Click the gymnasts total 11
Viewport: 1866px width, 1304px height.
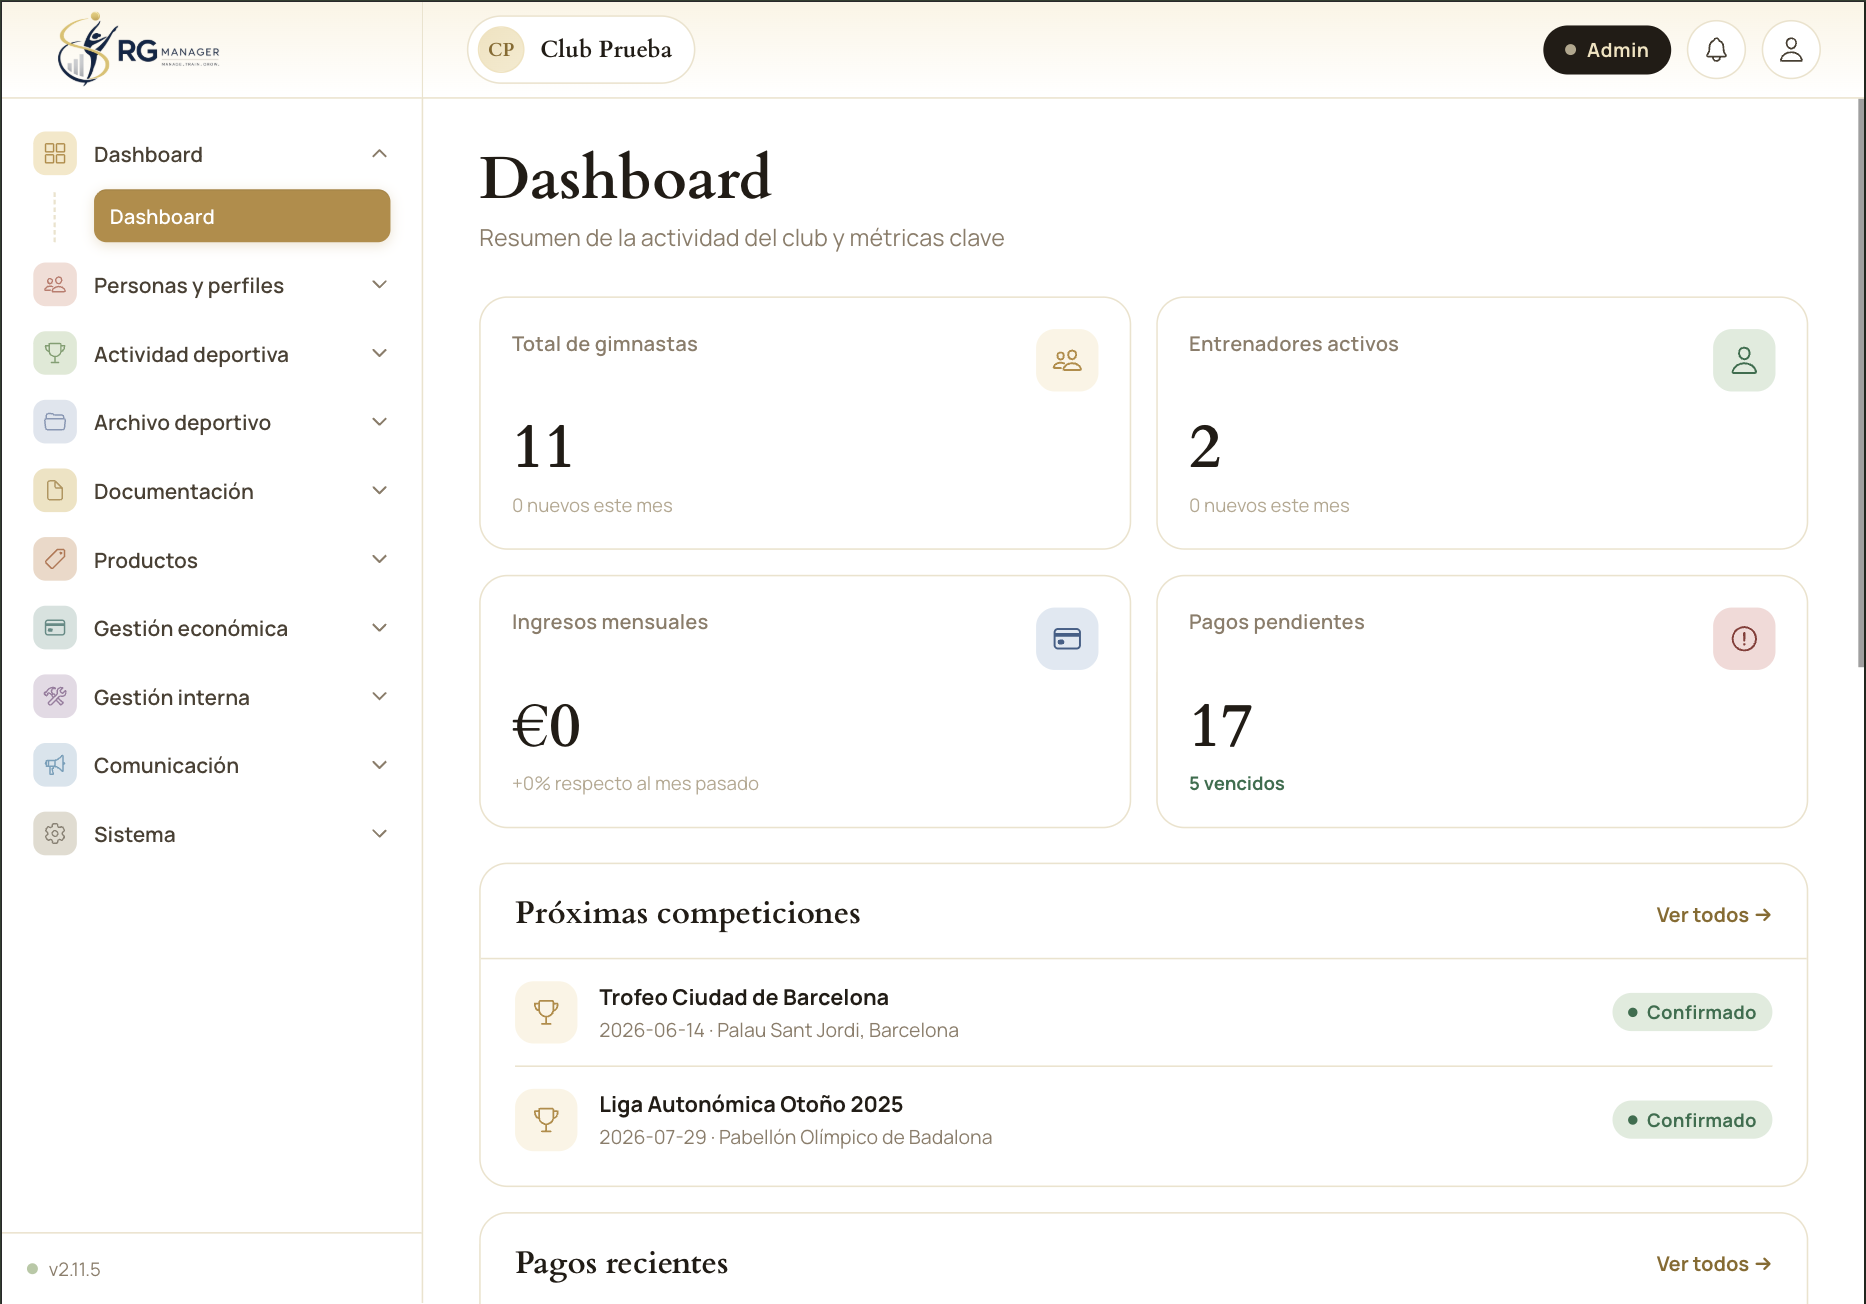(x=543, y=447)
